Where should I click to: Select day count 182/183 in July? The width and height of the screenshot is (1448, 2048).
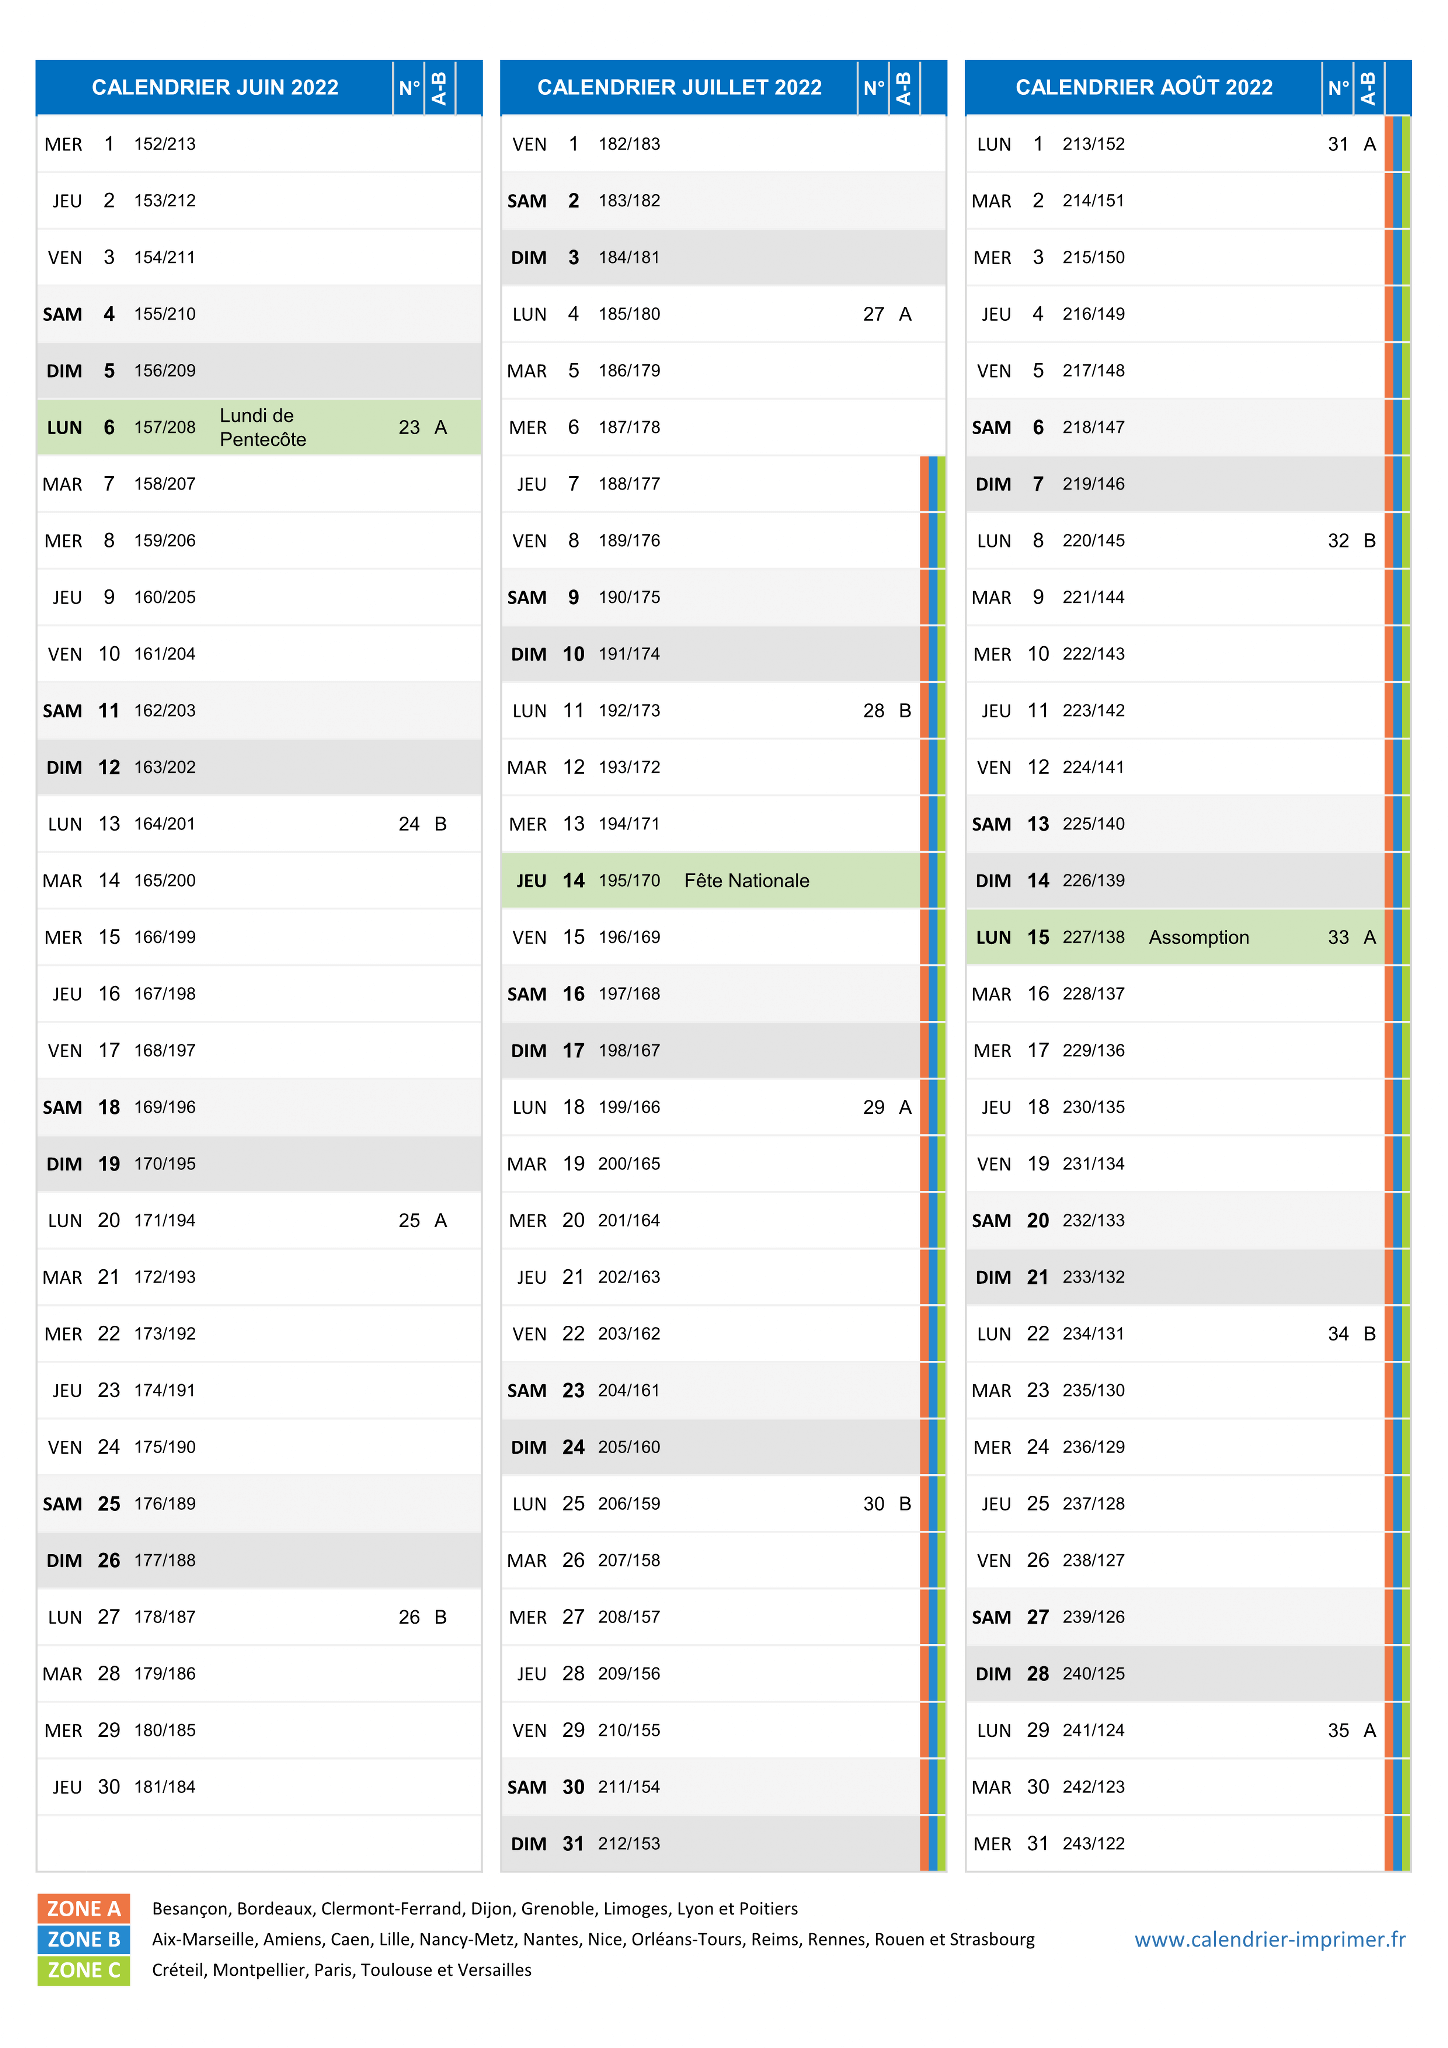[629, 144]
